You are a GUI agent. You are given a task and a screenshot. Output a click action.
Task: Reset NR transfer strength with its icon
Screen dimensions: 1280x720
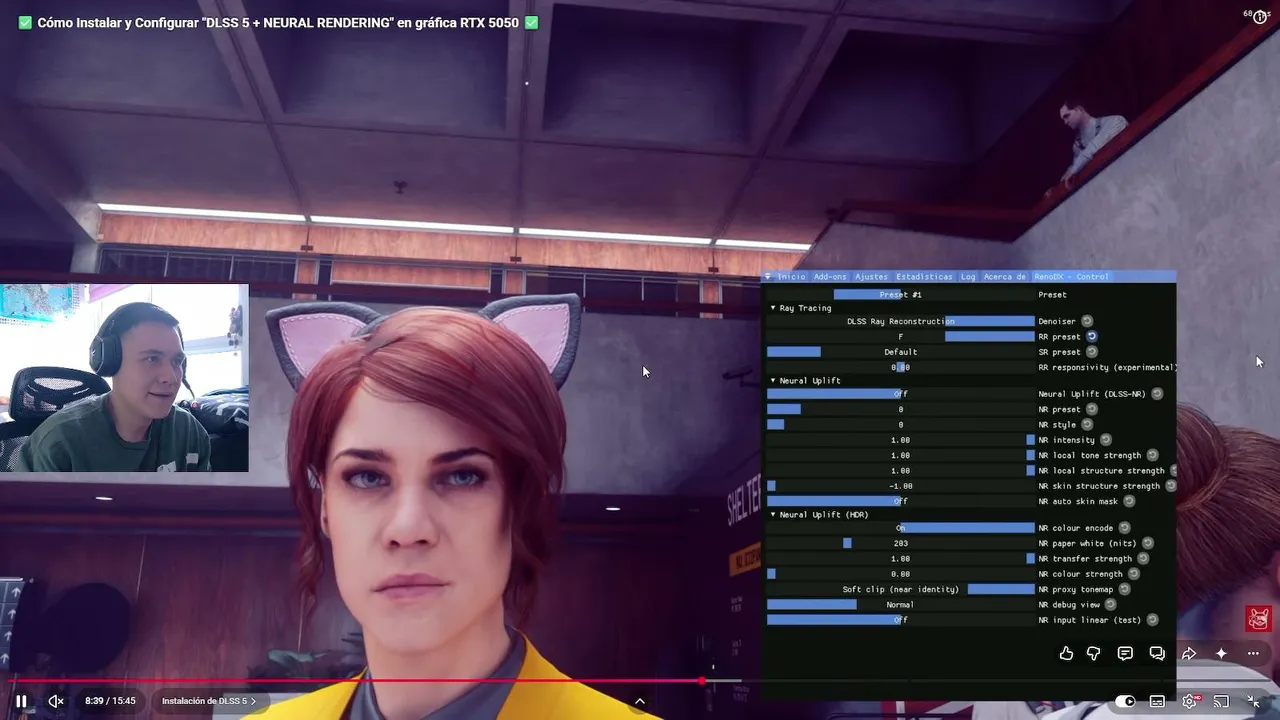coord(1143,558)
